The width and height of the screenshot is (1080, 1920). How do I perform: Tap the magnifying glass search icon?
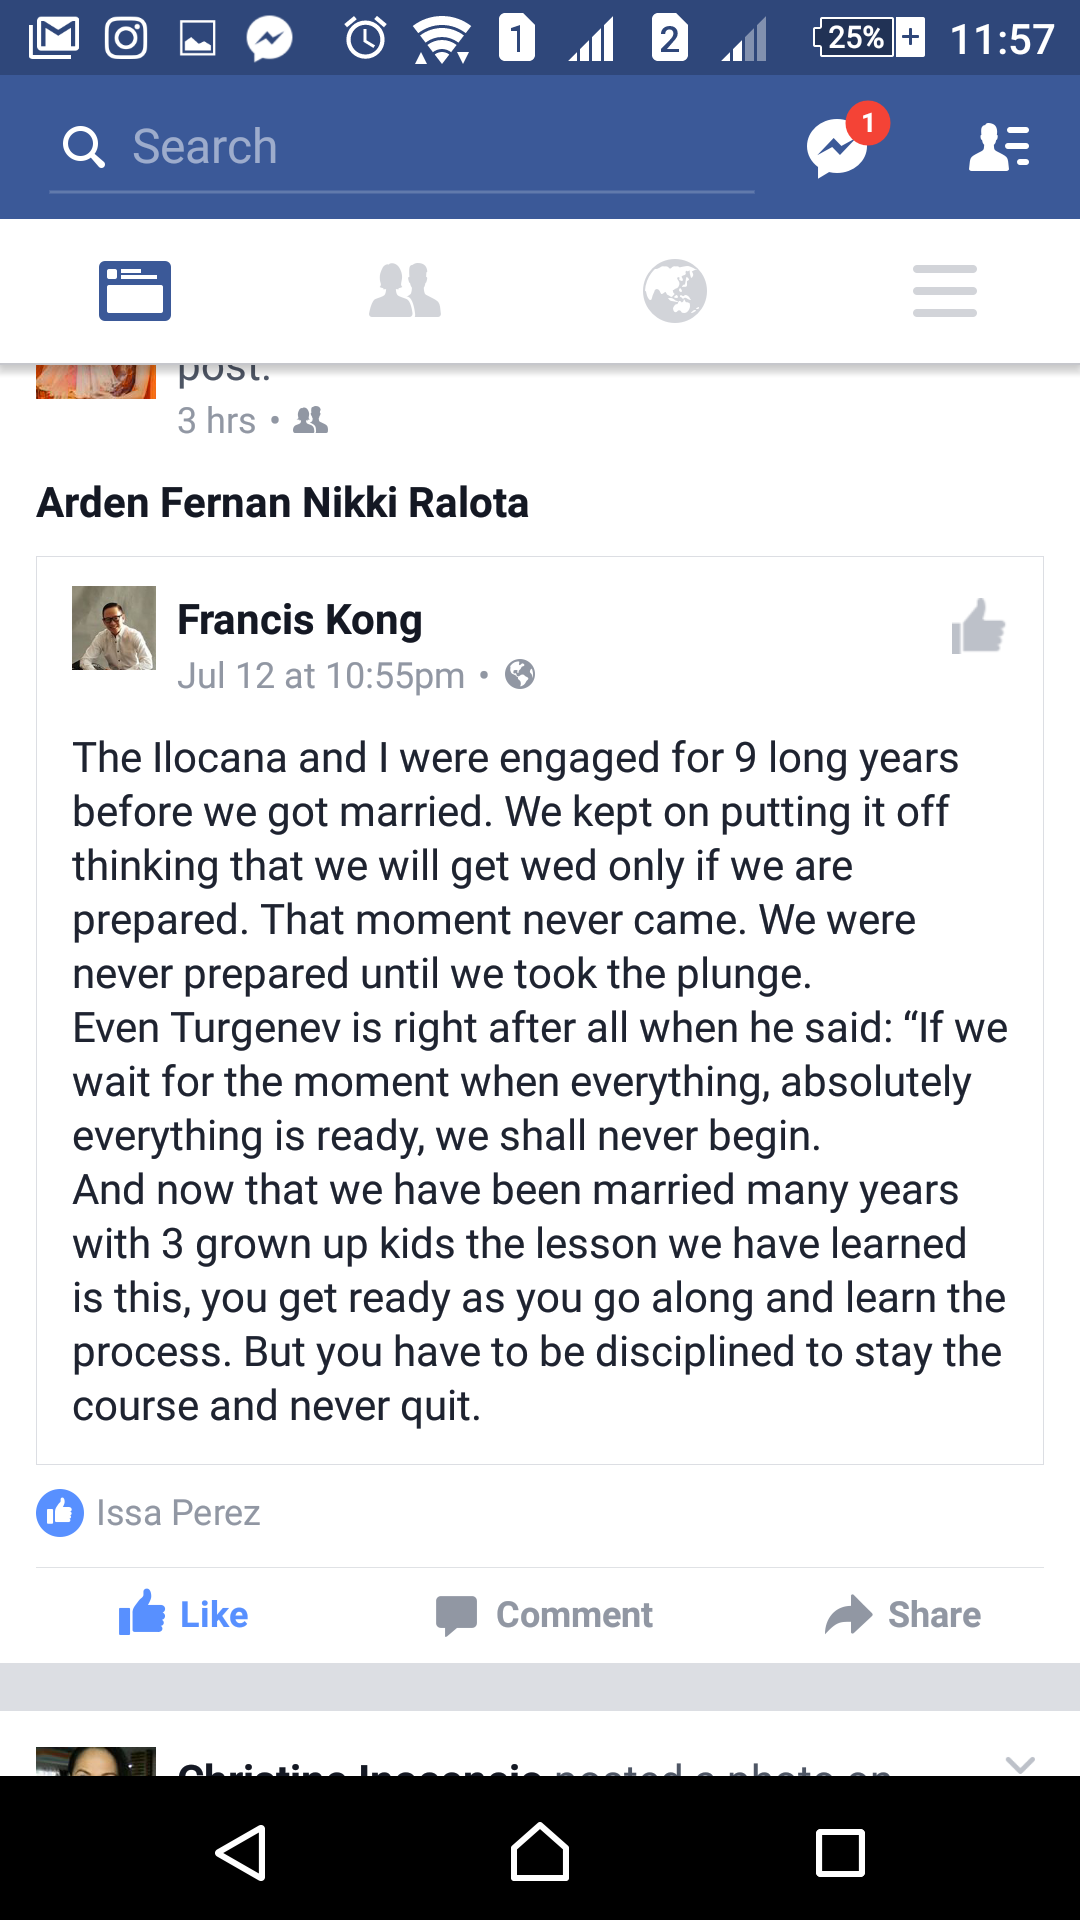pyautogui.click(x=83, y=147)
